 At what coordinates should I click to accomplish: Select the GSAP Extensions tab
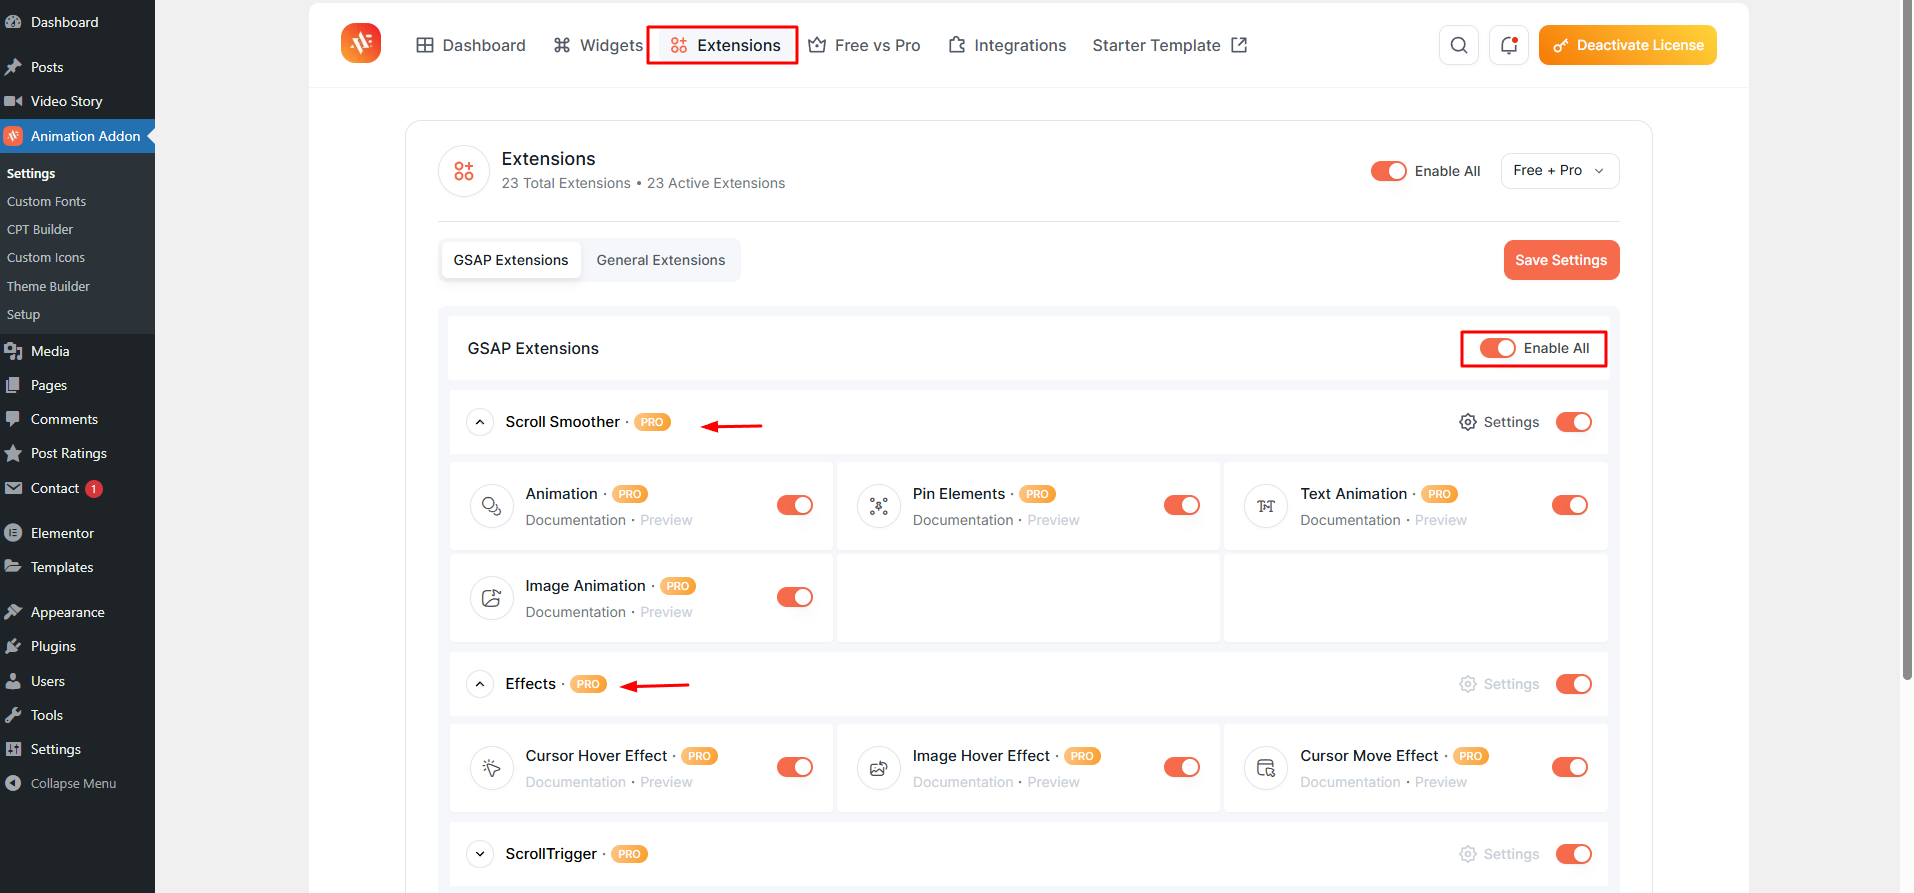coord(511,260)
